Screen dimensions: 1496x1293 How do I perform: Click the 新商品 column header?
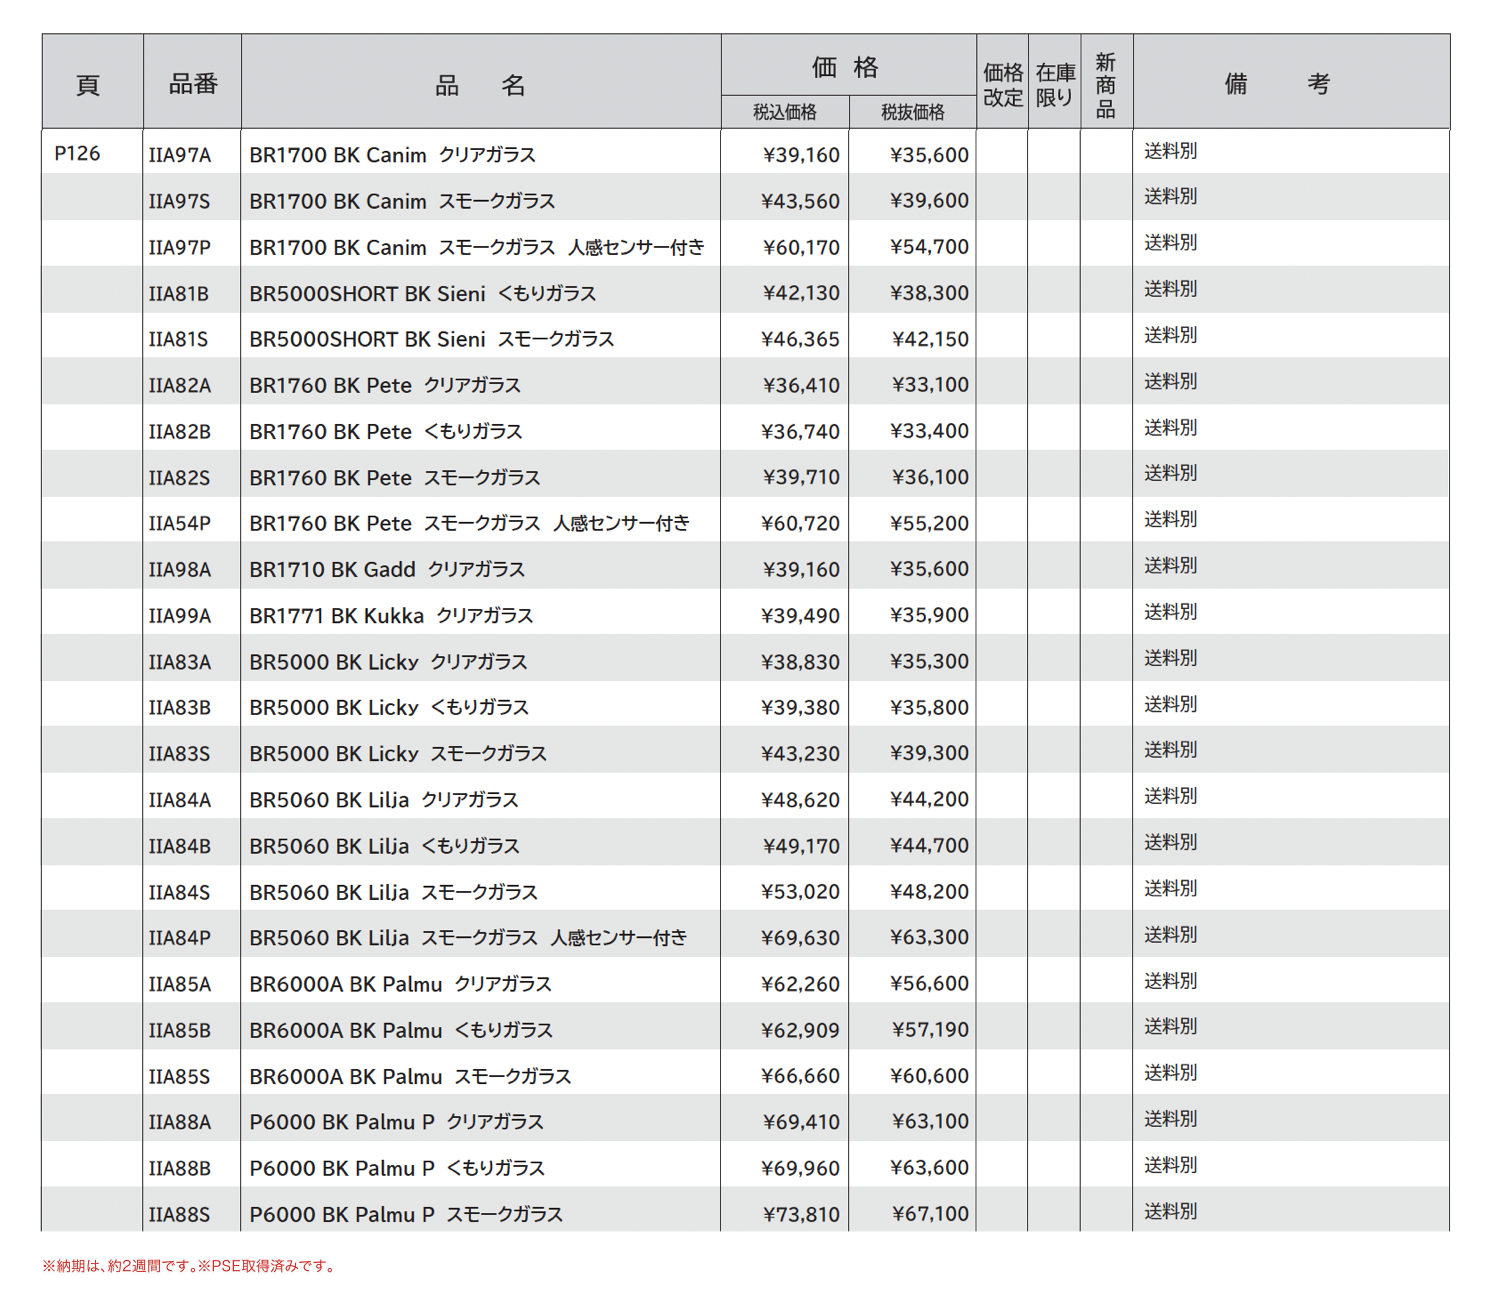pos(1105,85)
